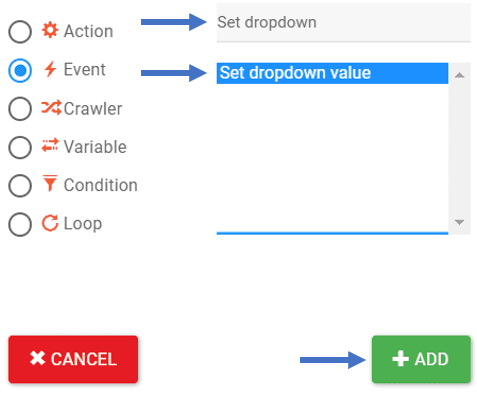The image size is (477, 397).
Task: Select the Variable radio button
Action: coord(20,147)
